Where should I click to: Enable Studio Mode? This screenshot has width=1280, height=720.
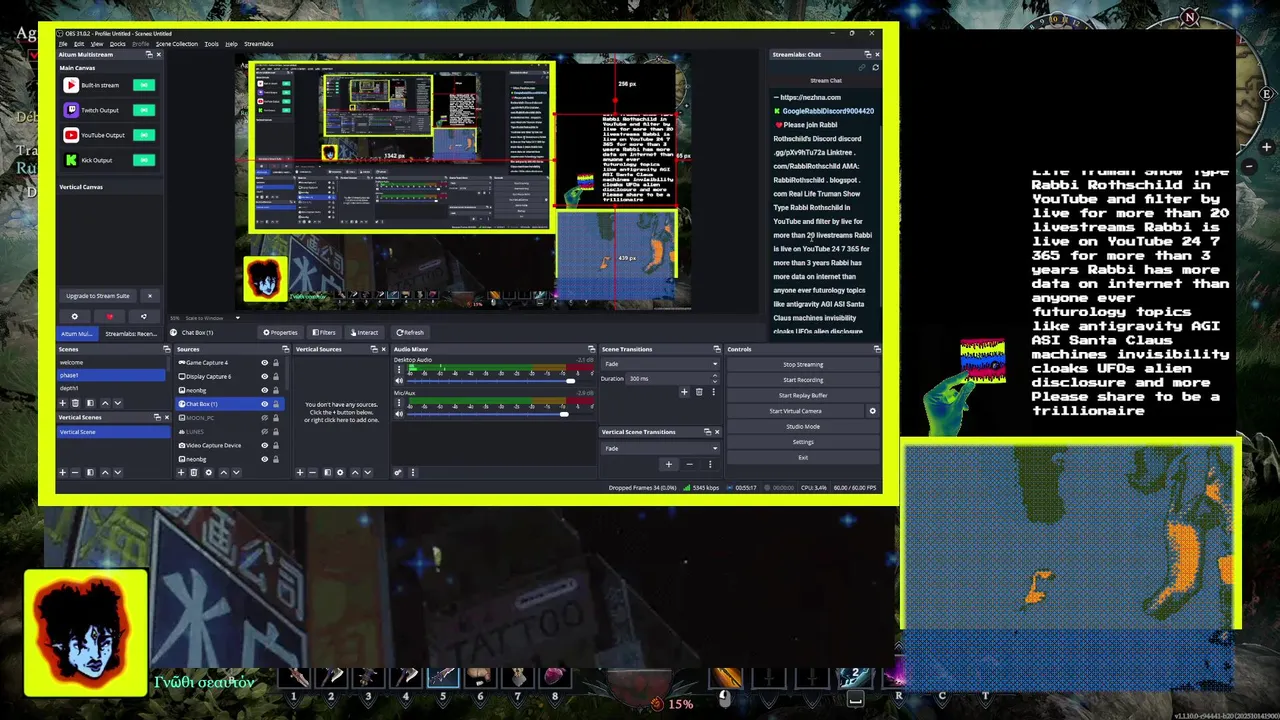click(x=803, y=426)
